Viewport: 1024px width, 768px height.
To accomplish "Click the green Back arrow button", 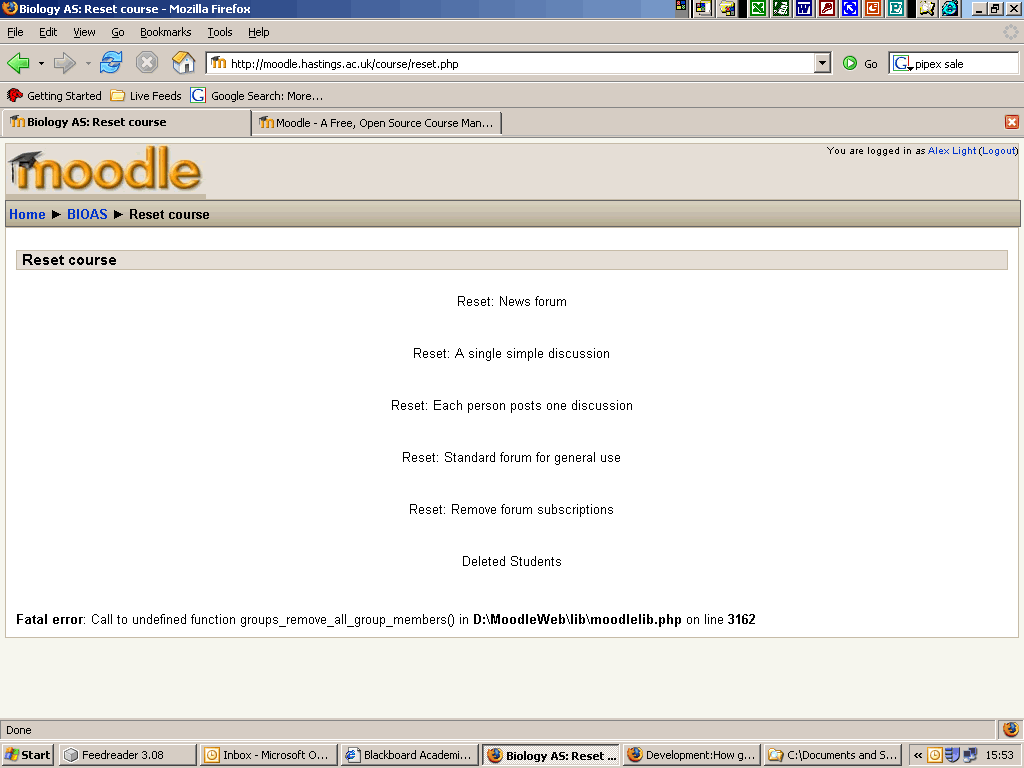I will (x=18, y=63).
